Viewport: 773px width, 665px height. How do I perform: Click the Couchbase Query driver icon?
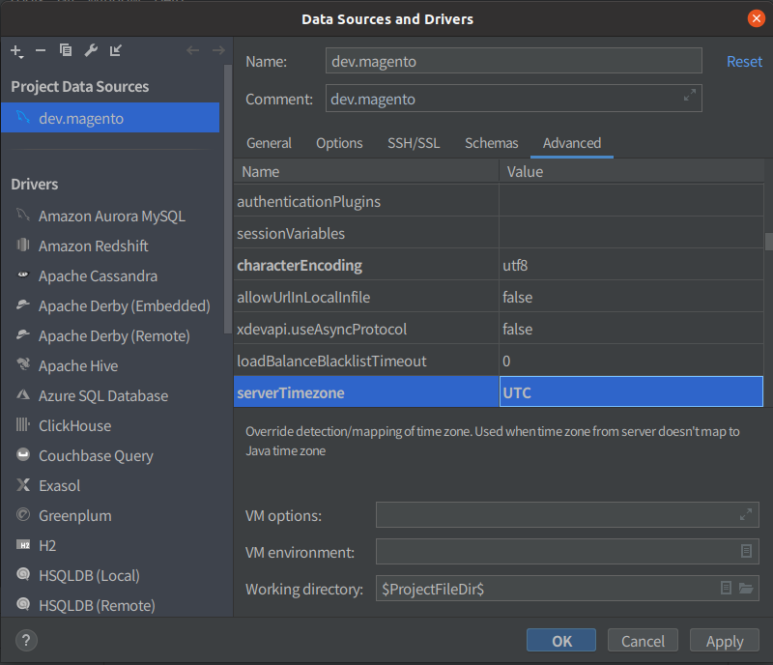(x=23, y=454)
